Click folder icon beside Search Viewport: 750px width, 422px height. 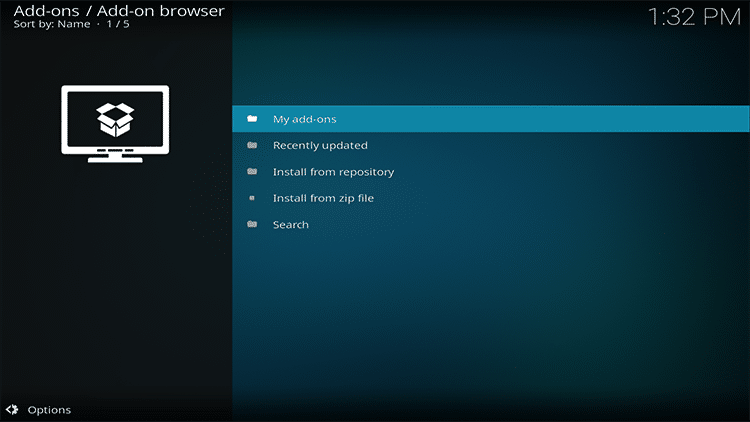252,224
